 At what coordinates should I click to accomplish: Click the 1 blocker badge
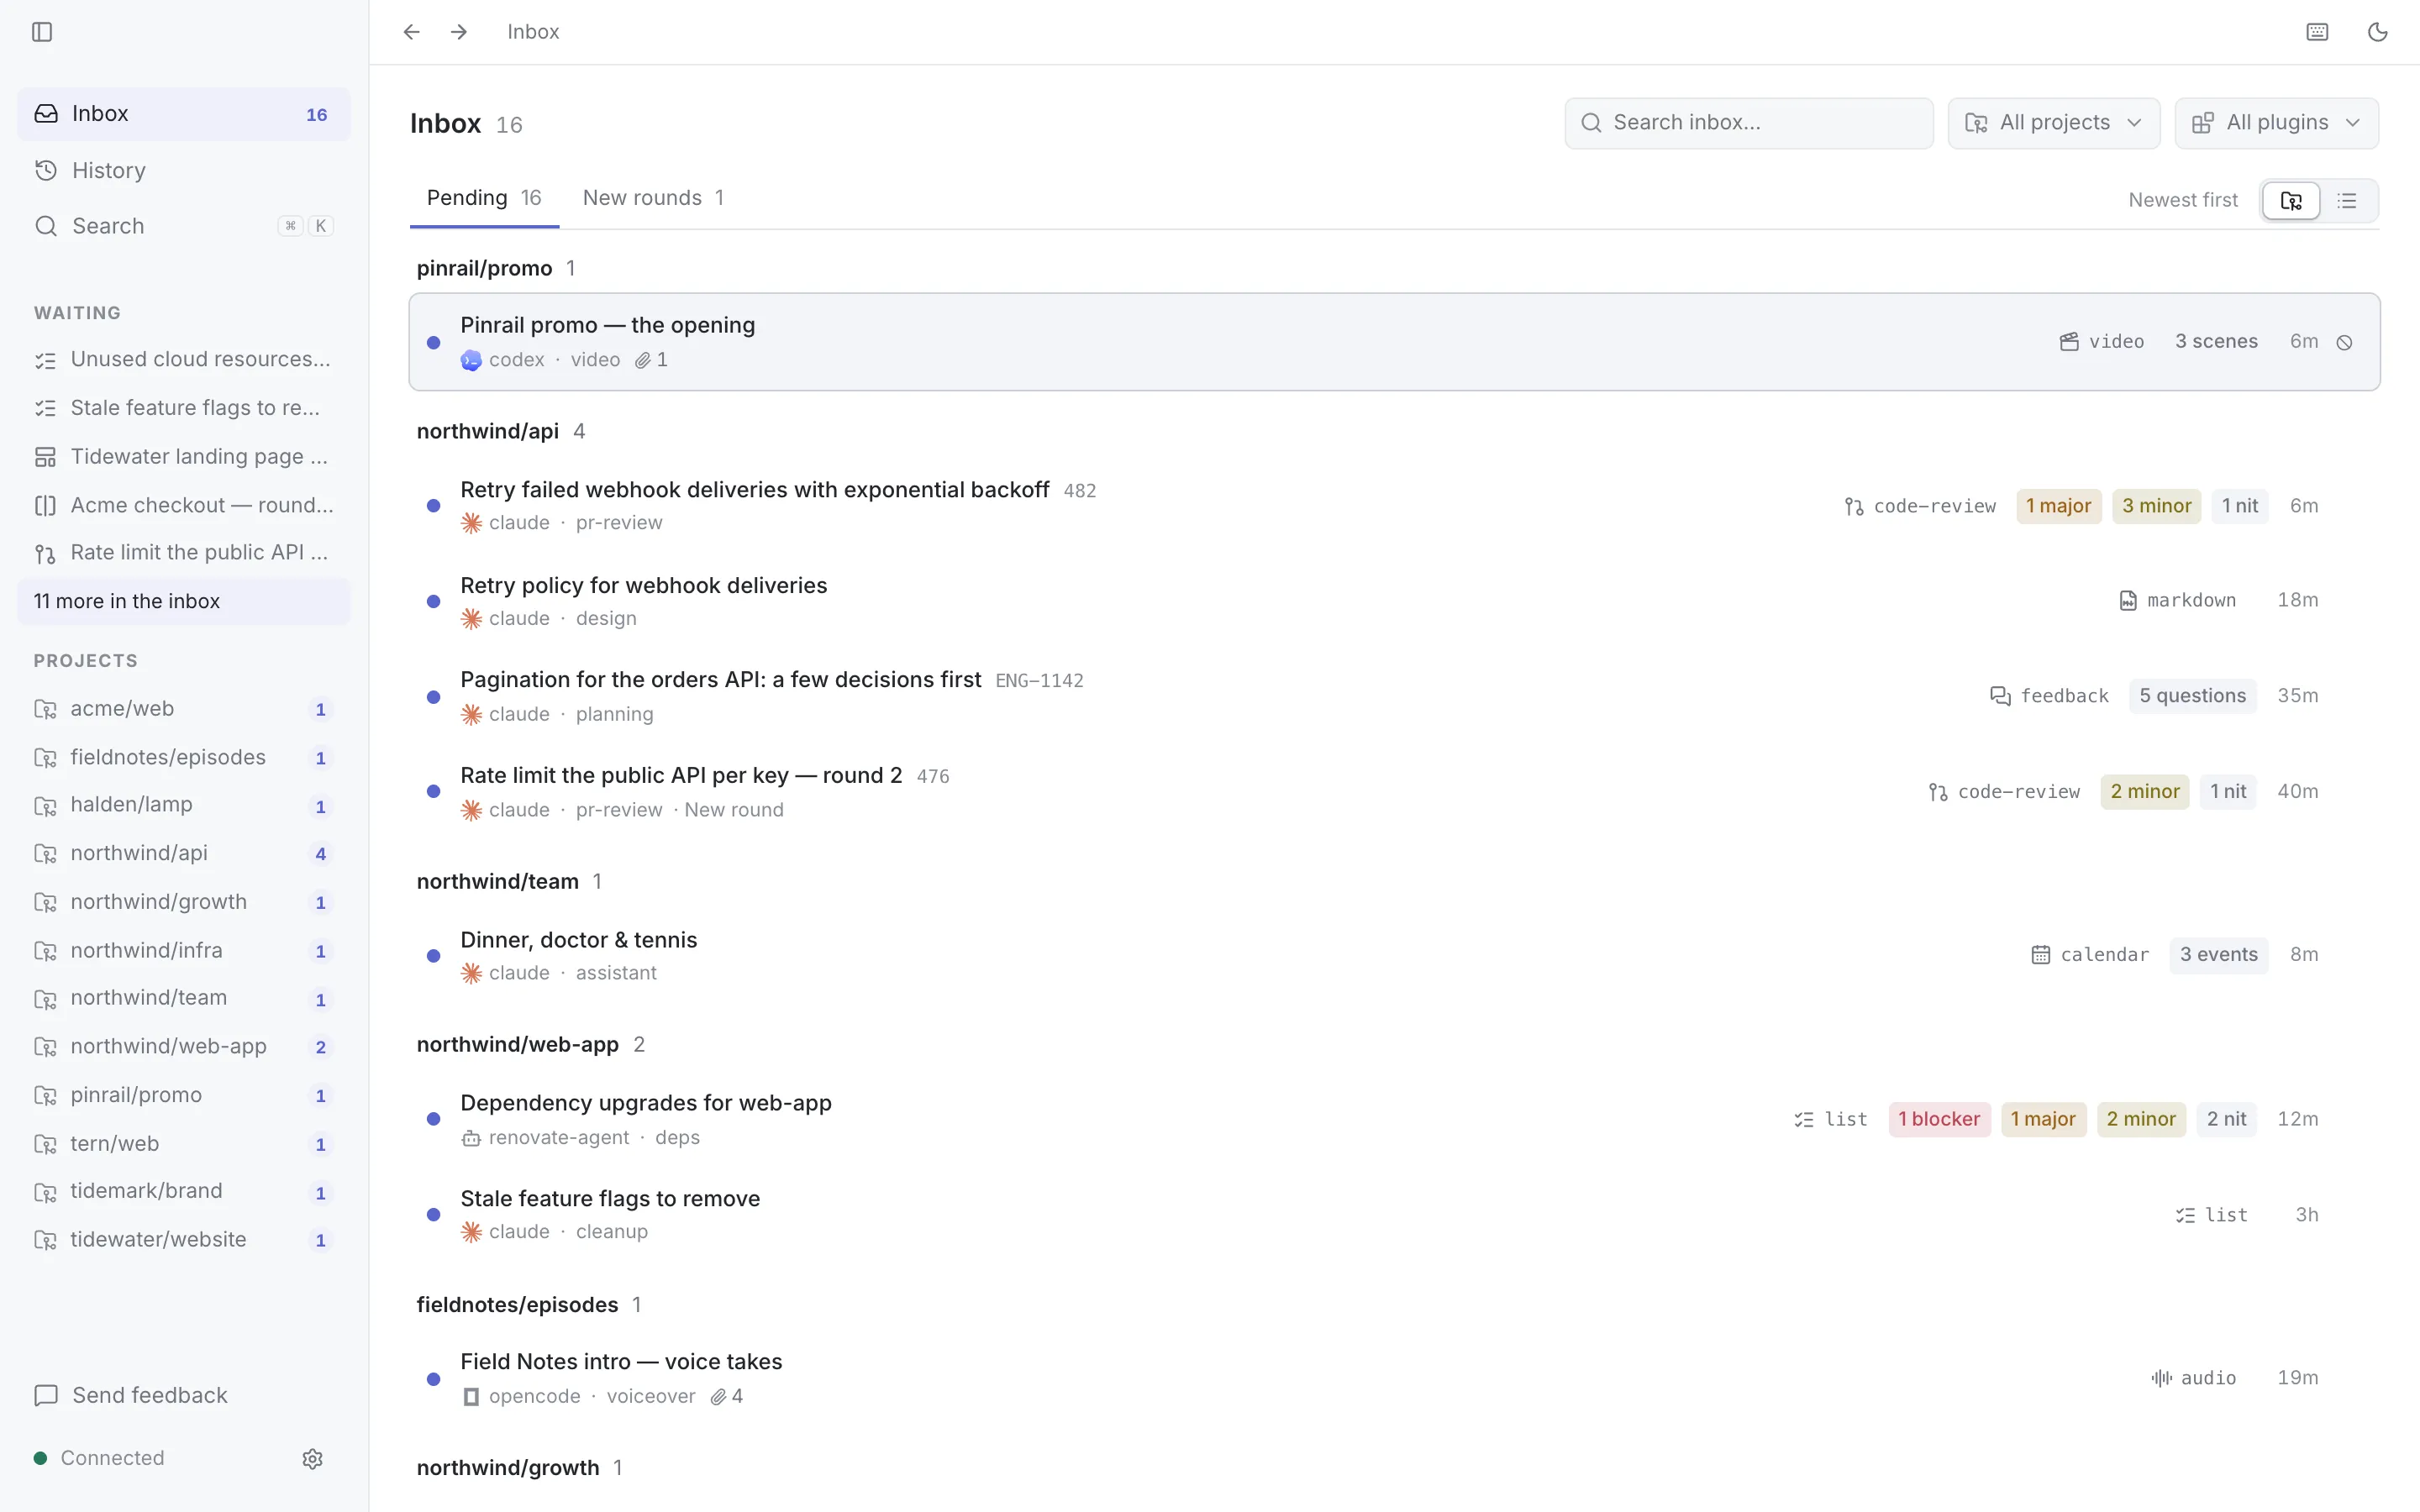click(x=1939, y=1119)
